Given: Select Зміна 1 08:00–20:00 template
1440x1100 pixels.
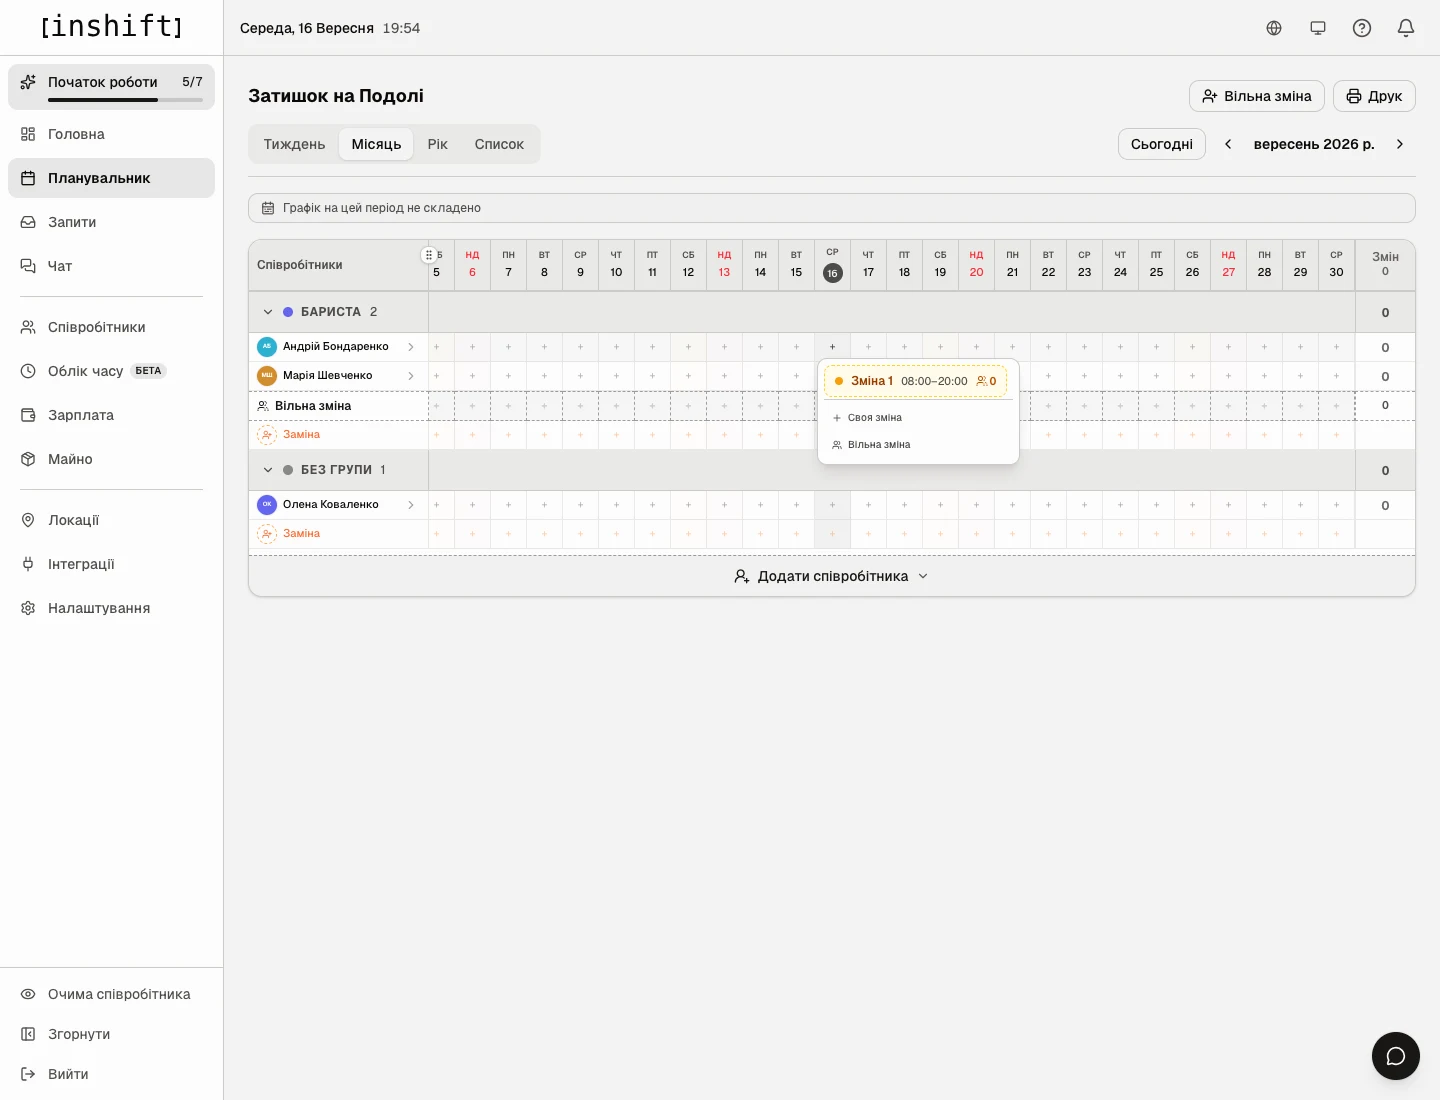Looking at the screenshot, I should [915, 381].
